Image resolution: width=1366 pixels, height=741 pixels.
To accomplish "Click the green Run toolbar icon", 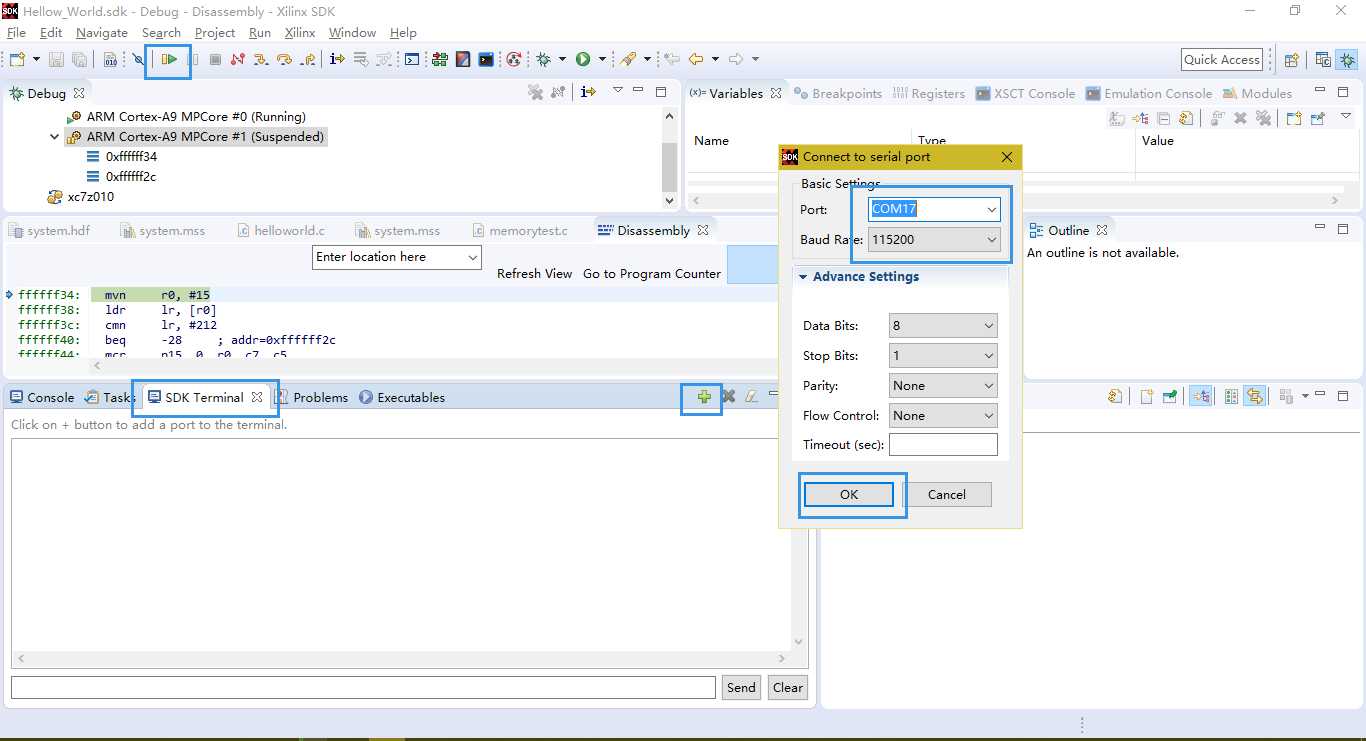I will pos(583,60).
